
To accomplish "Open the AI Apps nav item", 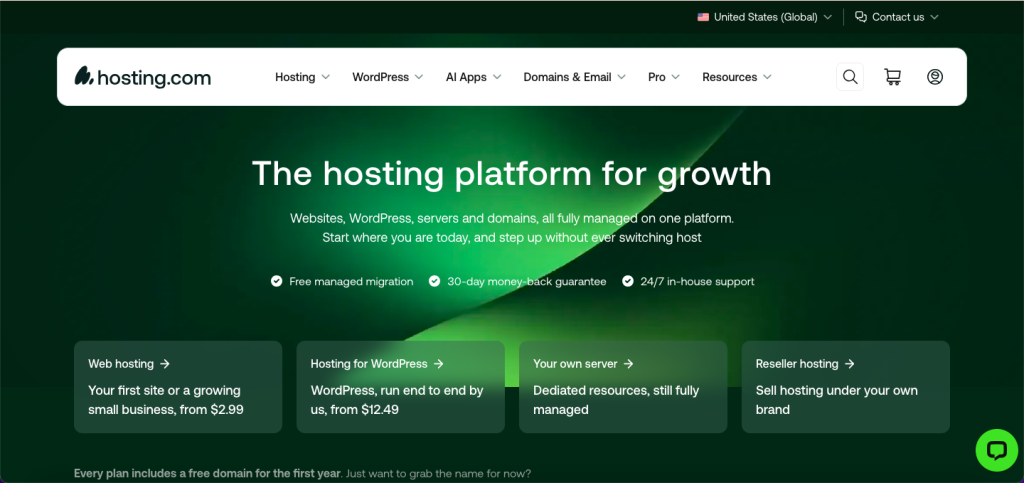I will (474, 77).
